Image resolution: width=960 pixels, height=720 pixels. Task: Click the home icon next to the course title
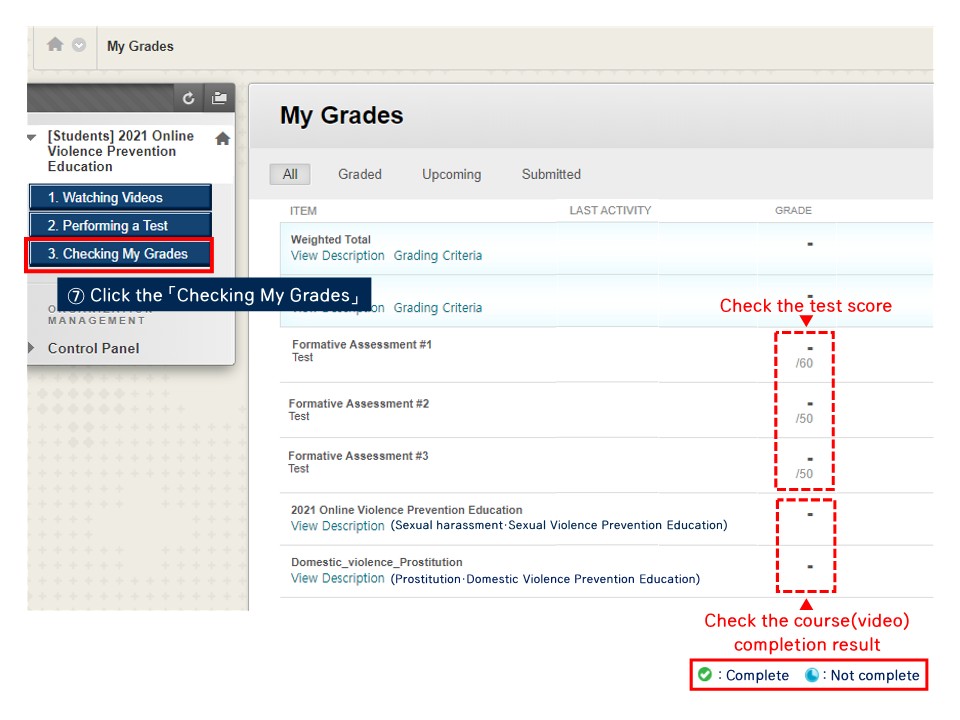coord(222,139)
